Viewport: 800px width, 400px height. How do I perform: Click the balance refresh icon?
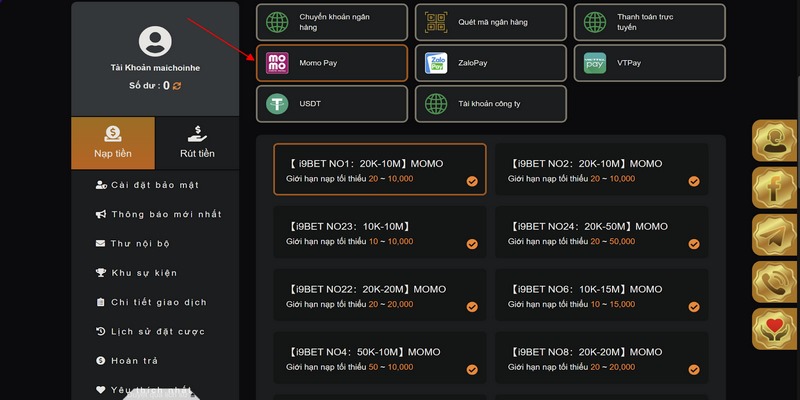tap(177, 86)
